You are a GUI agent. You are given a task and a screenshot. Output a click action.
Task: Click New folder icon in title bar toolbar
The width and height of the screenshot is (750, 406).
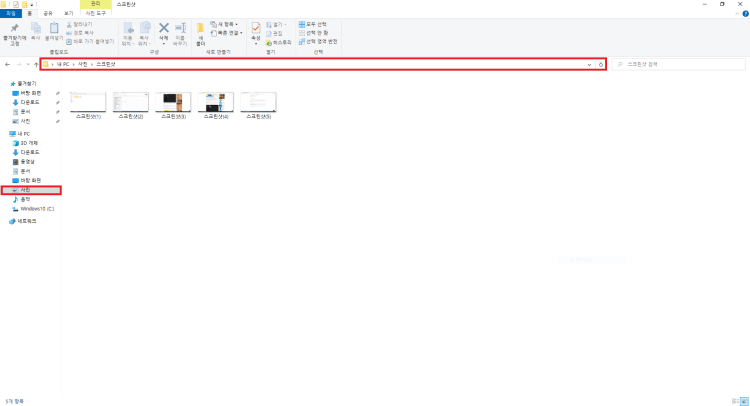pyautogui.click(x=24, y=4)
